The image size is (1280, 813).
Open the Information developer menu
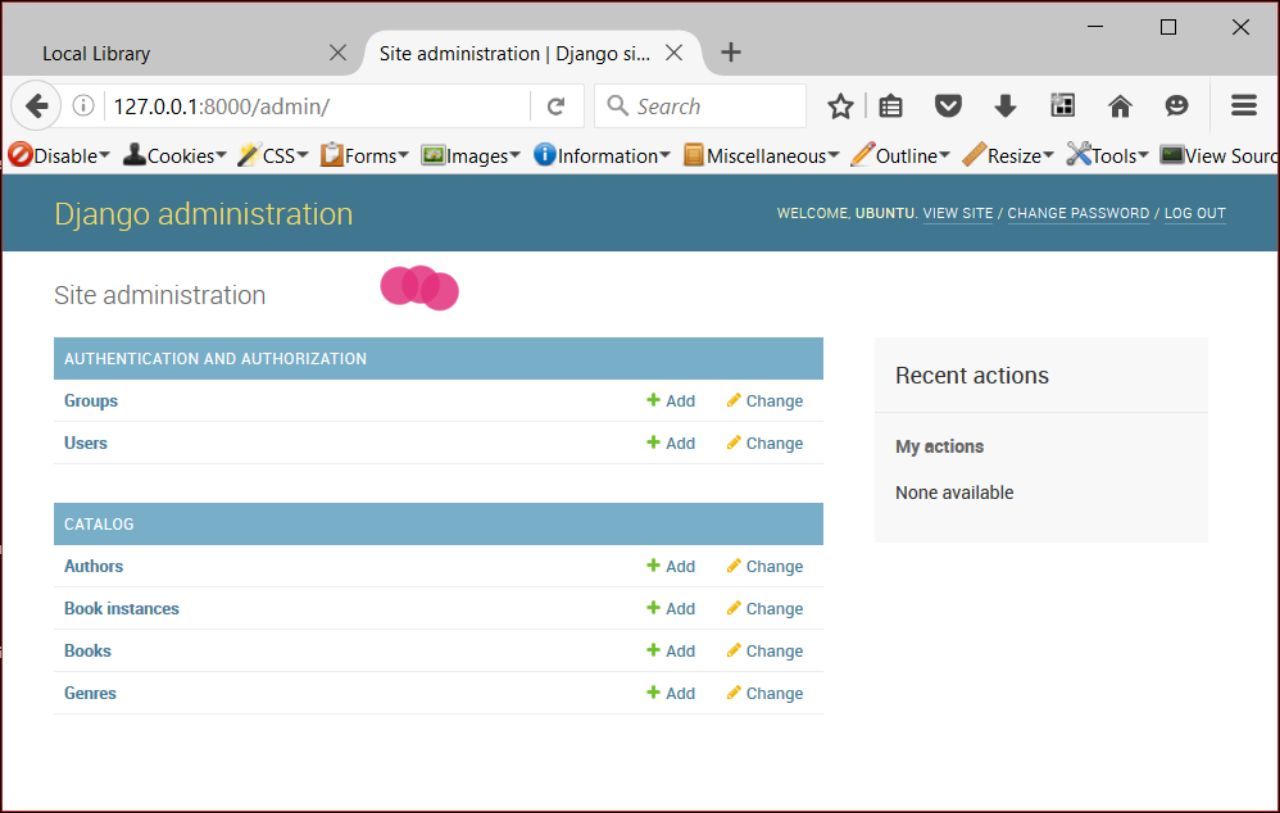pyautogui.click(x=602, y=156)
